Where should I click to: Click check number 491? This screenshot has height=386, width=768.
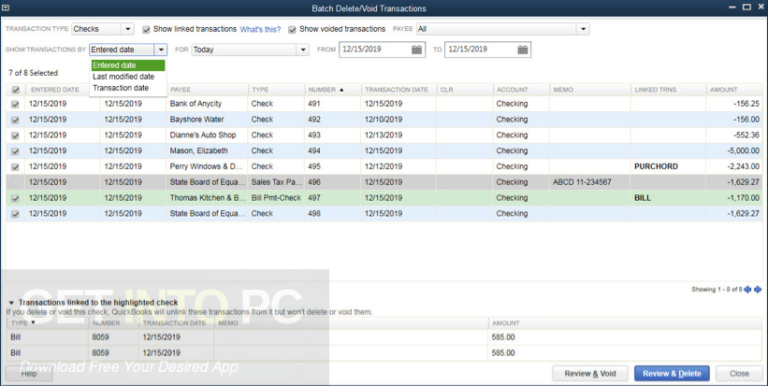click(314, 104)
